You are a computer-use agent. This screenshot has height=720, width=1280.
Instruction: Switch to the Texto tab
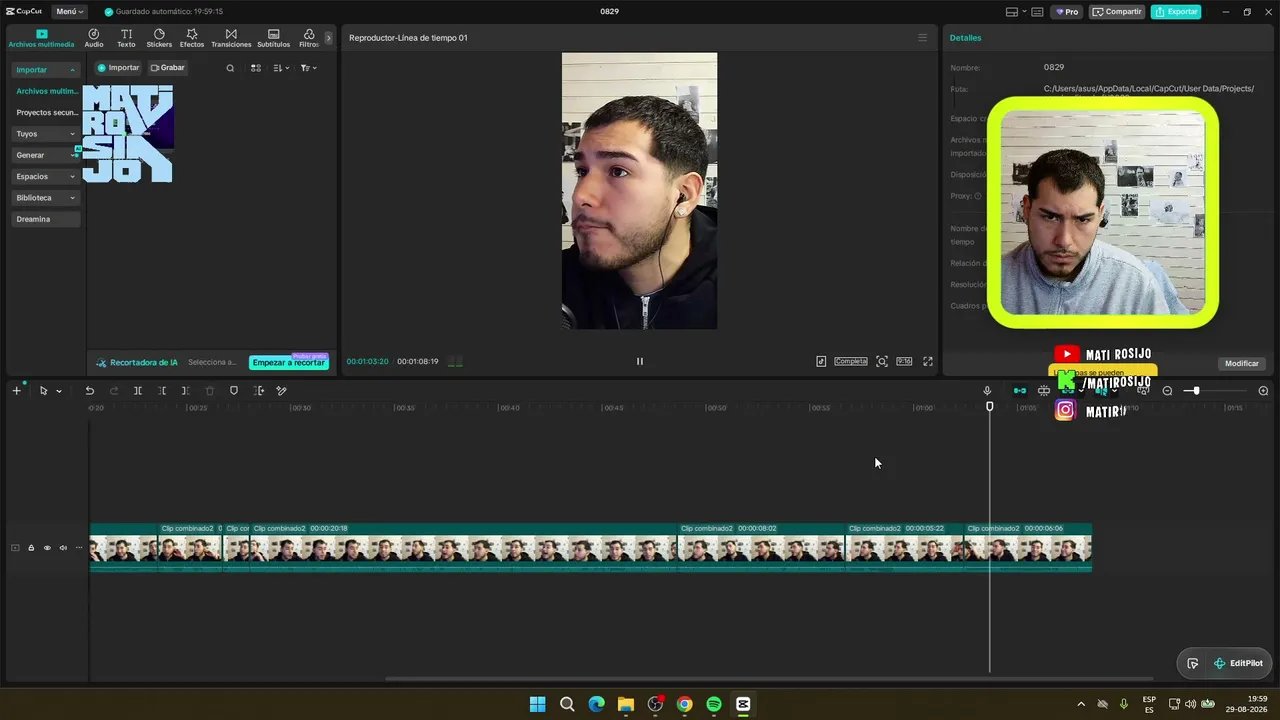126,38
